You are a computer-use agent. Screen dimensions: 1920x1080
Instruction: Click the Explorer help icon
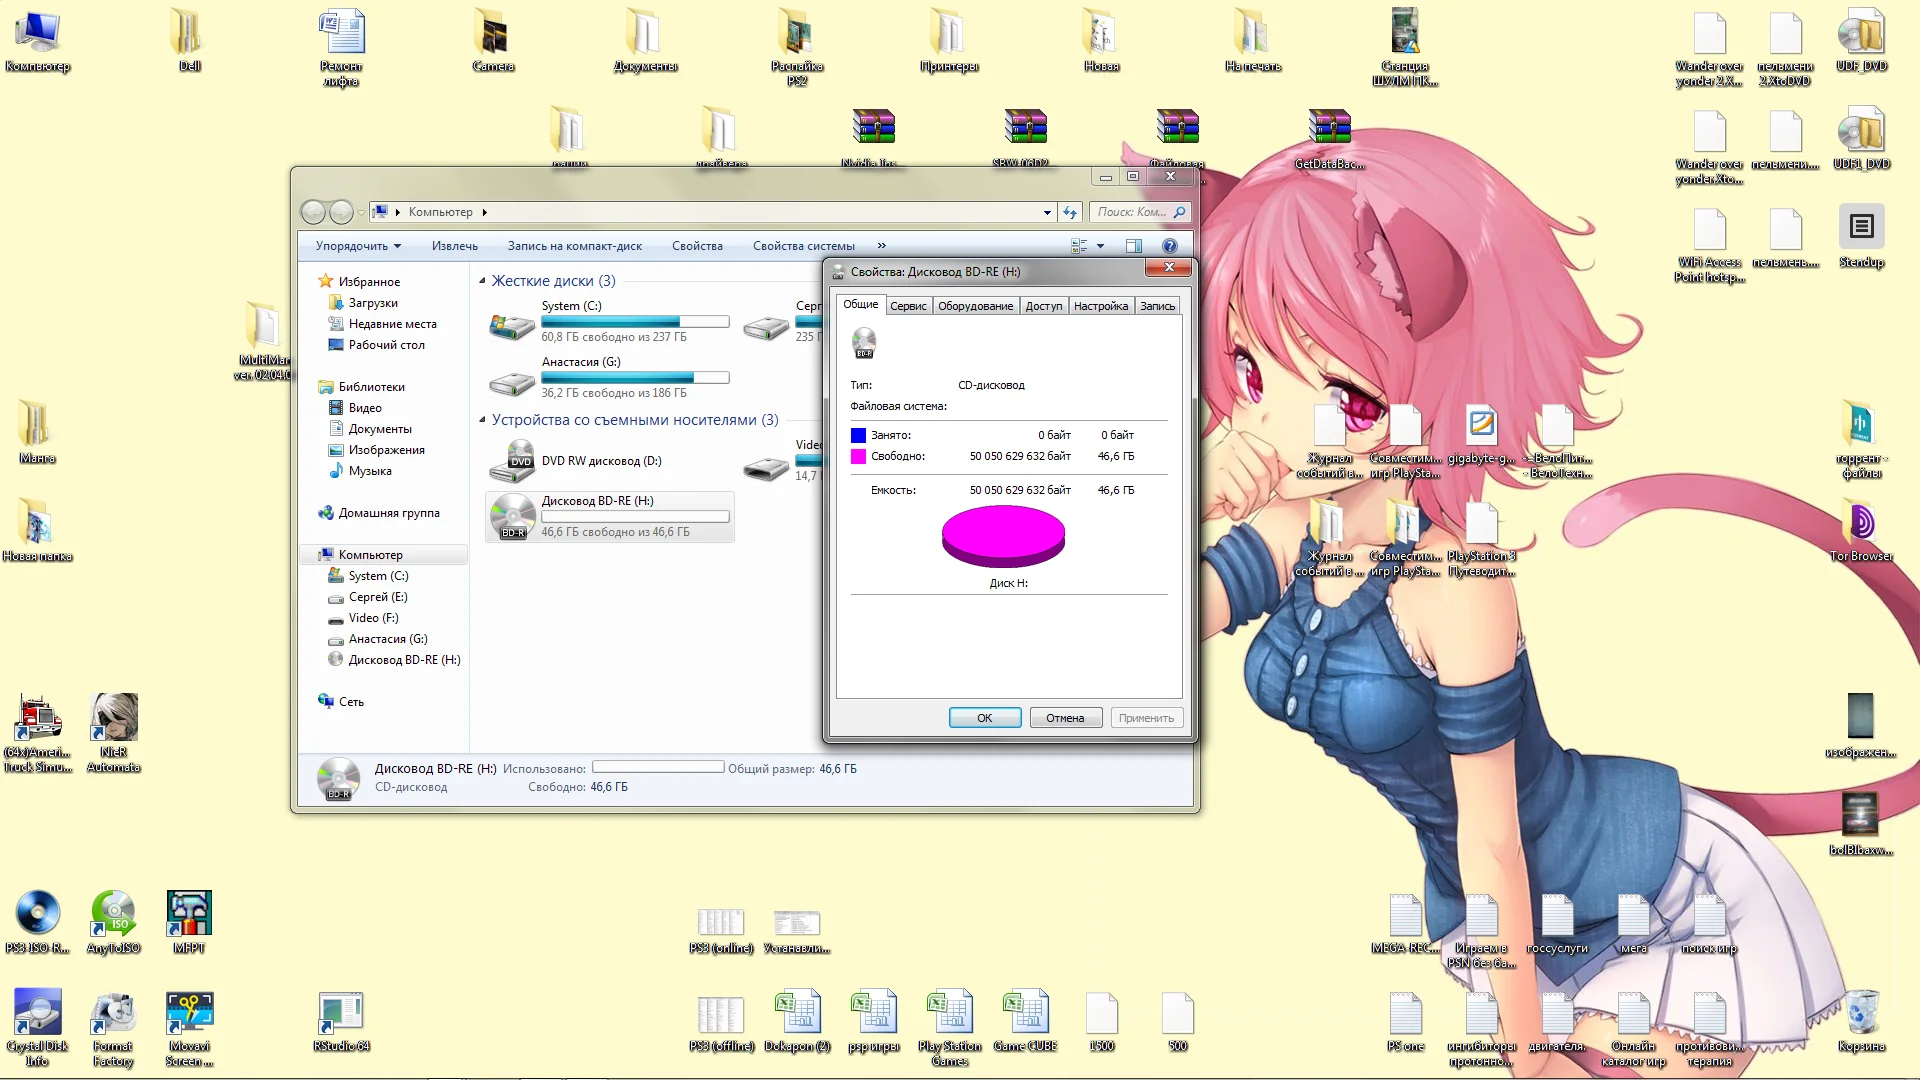coord(1169,246)
